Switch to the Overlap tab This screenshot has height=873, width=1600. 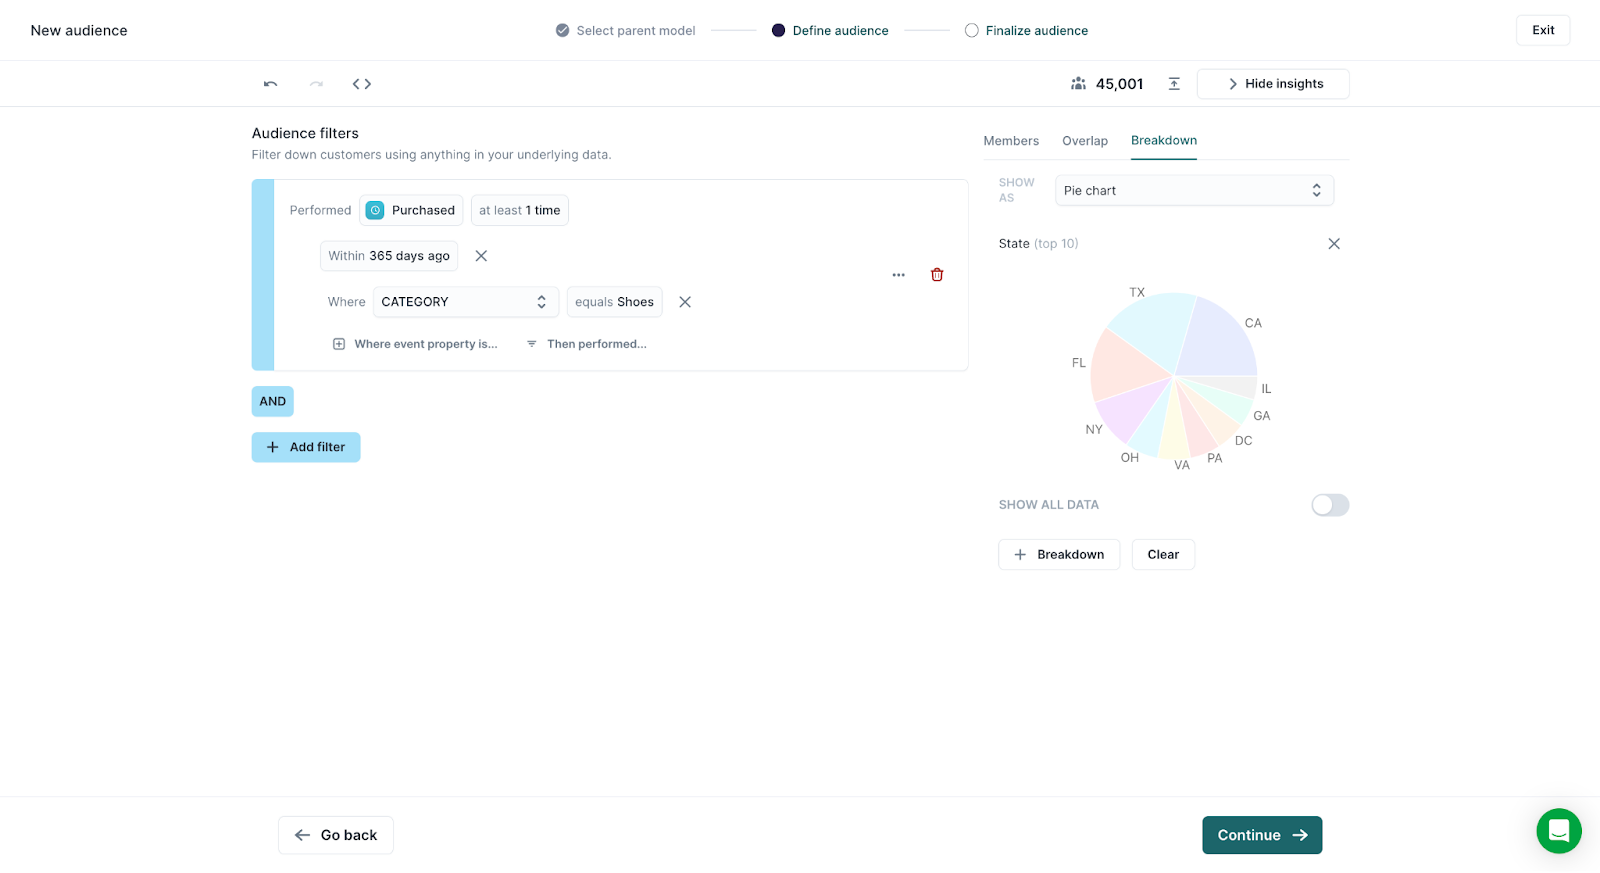tap(1084, 141)
